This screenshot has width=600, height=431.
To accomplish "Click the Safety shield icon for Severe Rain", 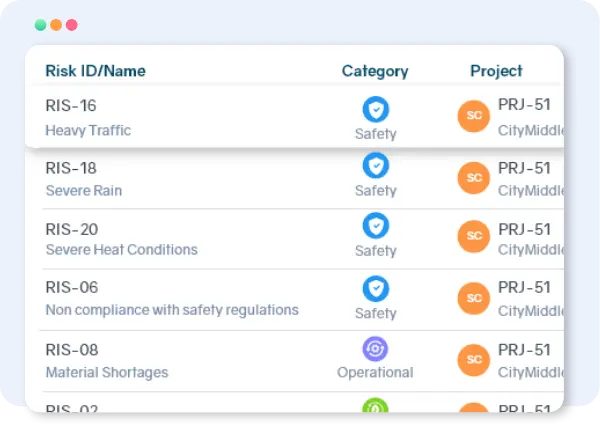I will tap(375, 166).
